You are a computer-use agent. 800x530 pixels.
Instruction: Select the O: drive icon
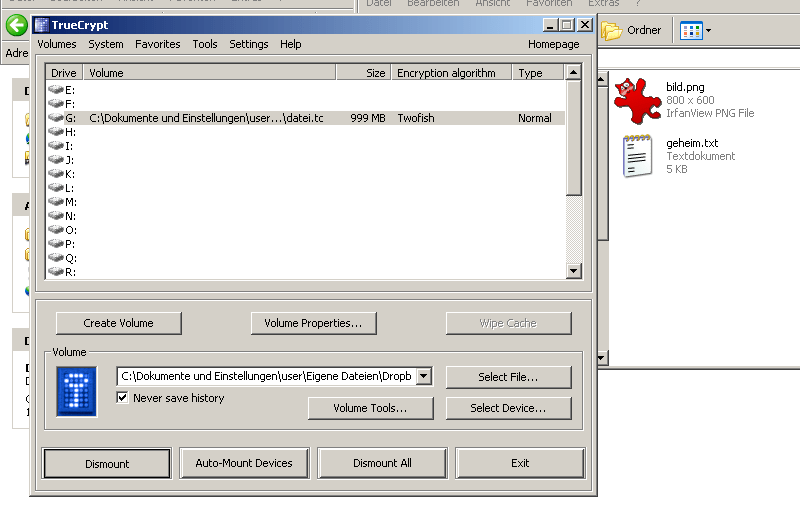coord(56,230)
